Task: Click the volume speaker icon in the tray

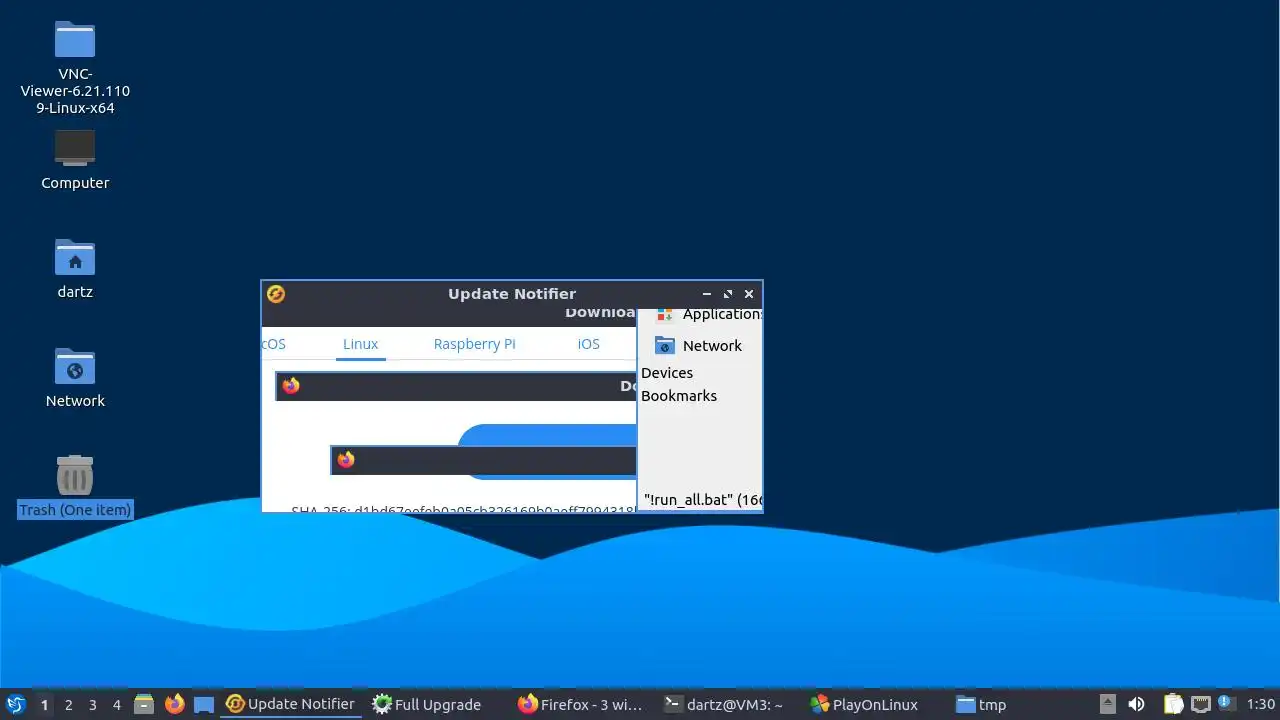Action: point(1136,704)
